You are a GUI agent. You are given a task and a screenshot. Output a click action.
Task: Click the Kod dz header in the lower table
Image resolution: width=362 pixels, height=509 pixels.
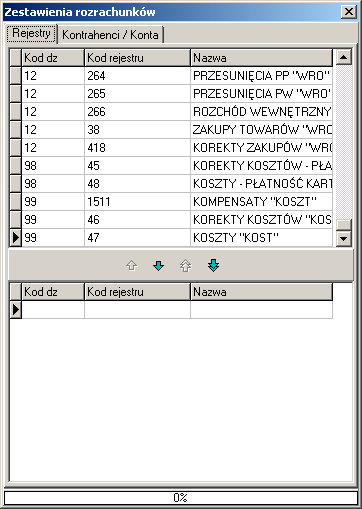click(x=53, y=292)
